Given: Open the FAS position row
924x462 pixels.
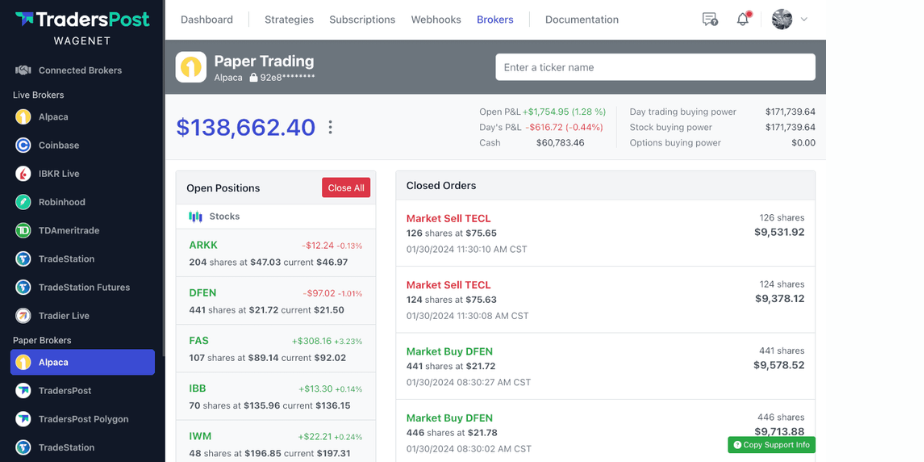Looking at the screenshot, I should (276, 349).
